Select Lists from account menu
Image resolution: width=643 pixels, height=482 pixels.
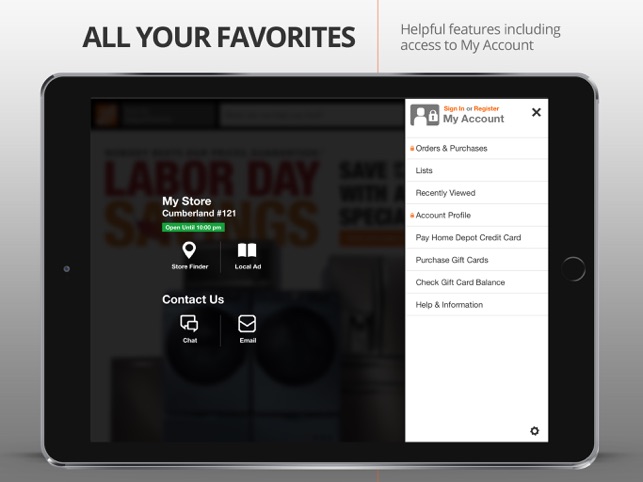pos(477,171)
